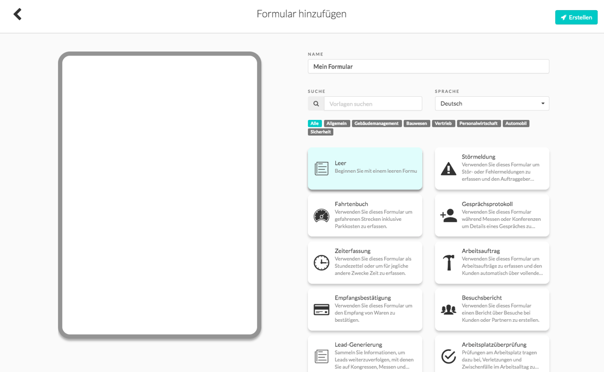Choose the Empfangsbestätigung card icon
The width and height of the screenshot is (604, 372).
click(321, 310)
